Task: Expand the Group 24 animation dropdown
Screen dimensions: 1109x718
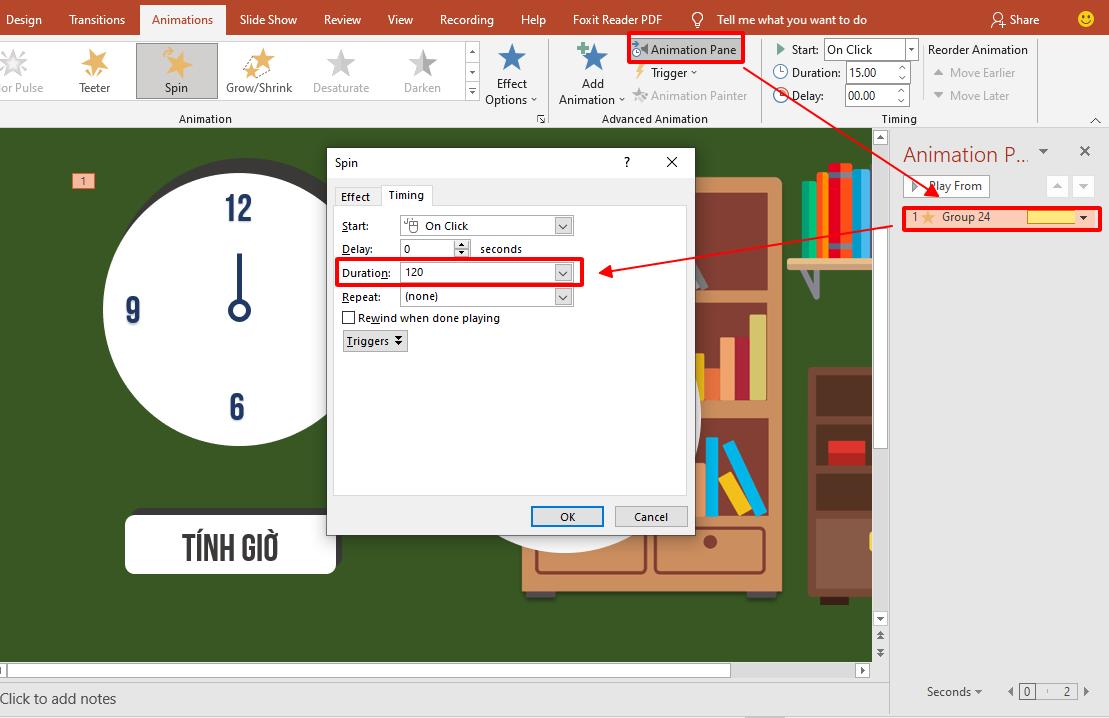Action: [1084, 216]
